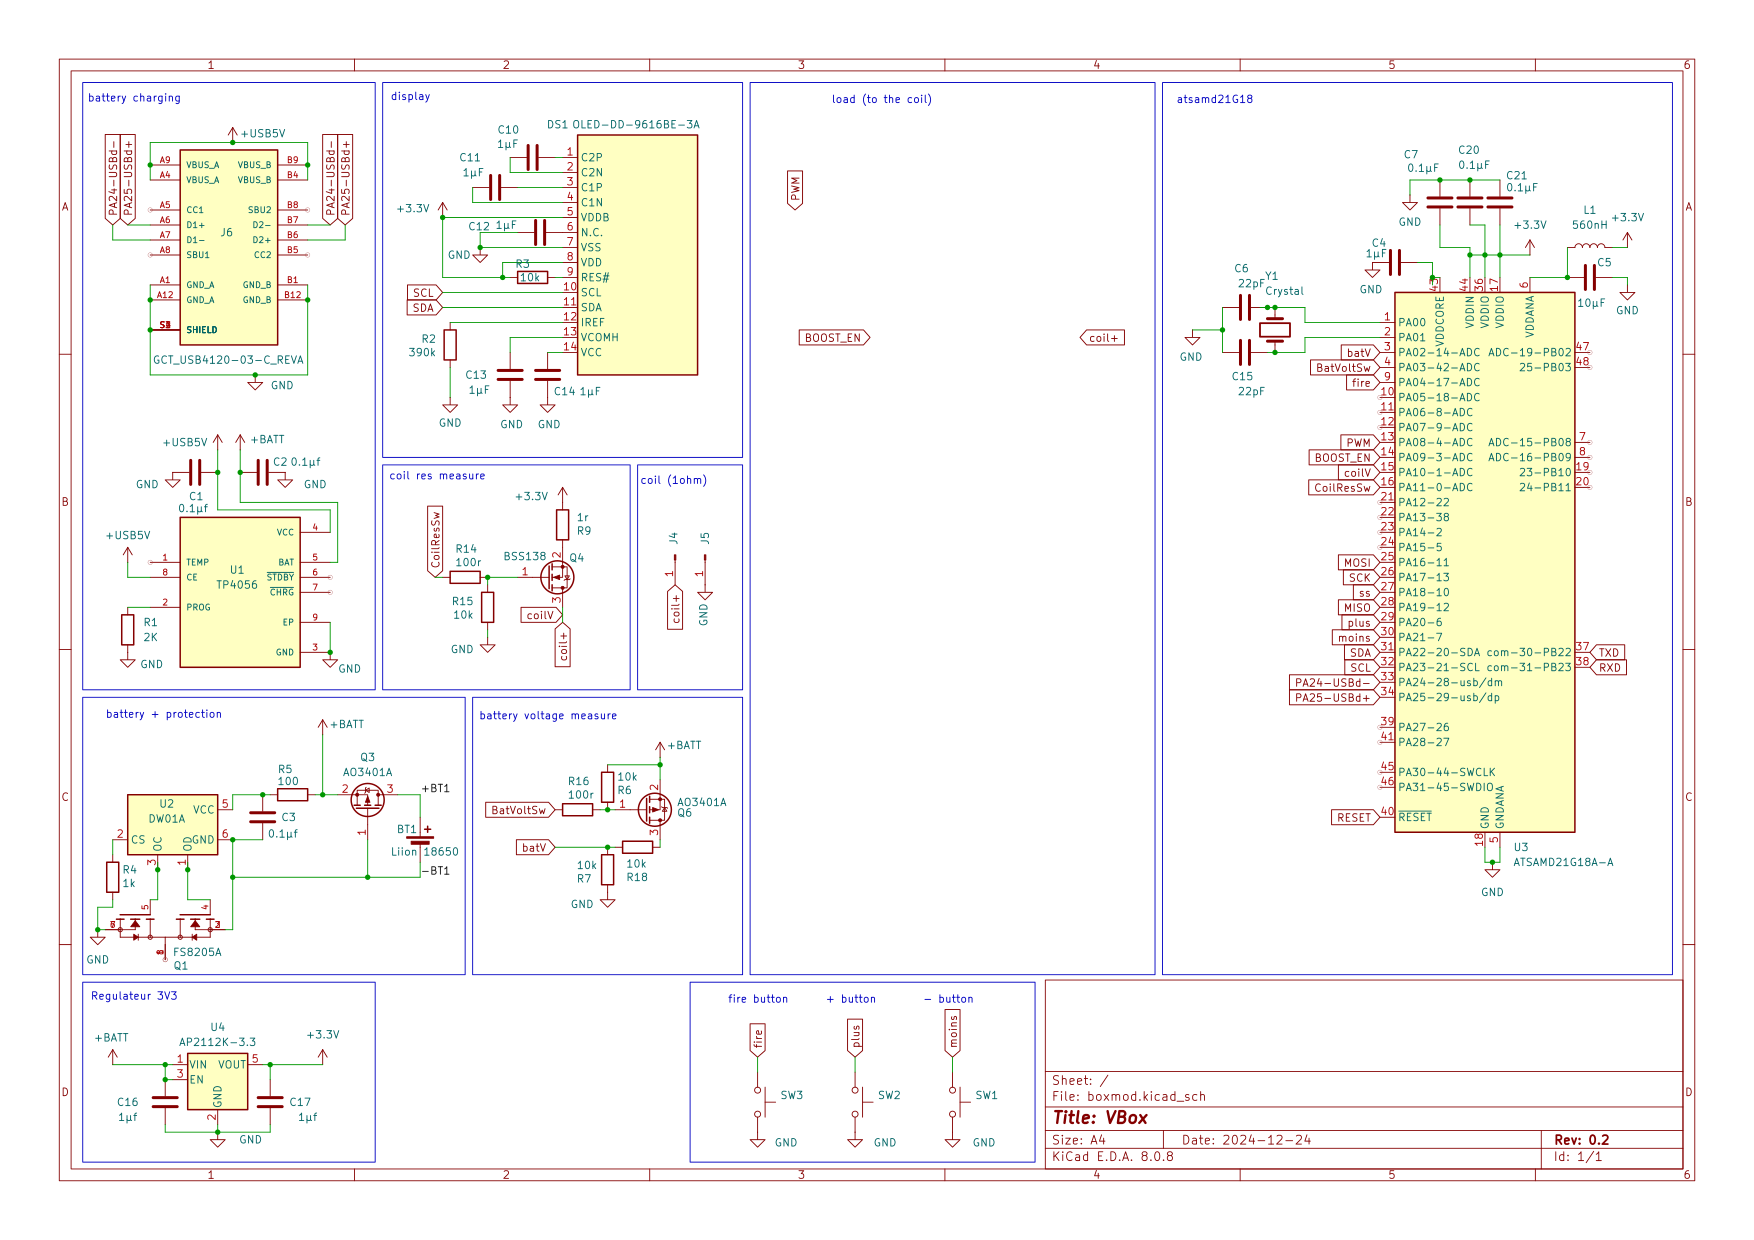The width and height of the screenshot is (1754, 1240).
Task: Click the BOOST_EN label in load section
Action: click(x=834, y=338)
